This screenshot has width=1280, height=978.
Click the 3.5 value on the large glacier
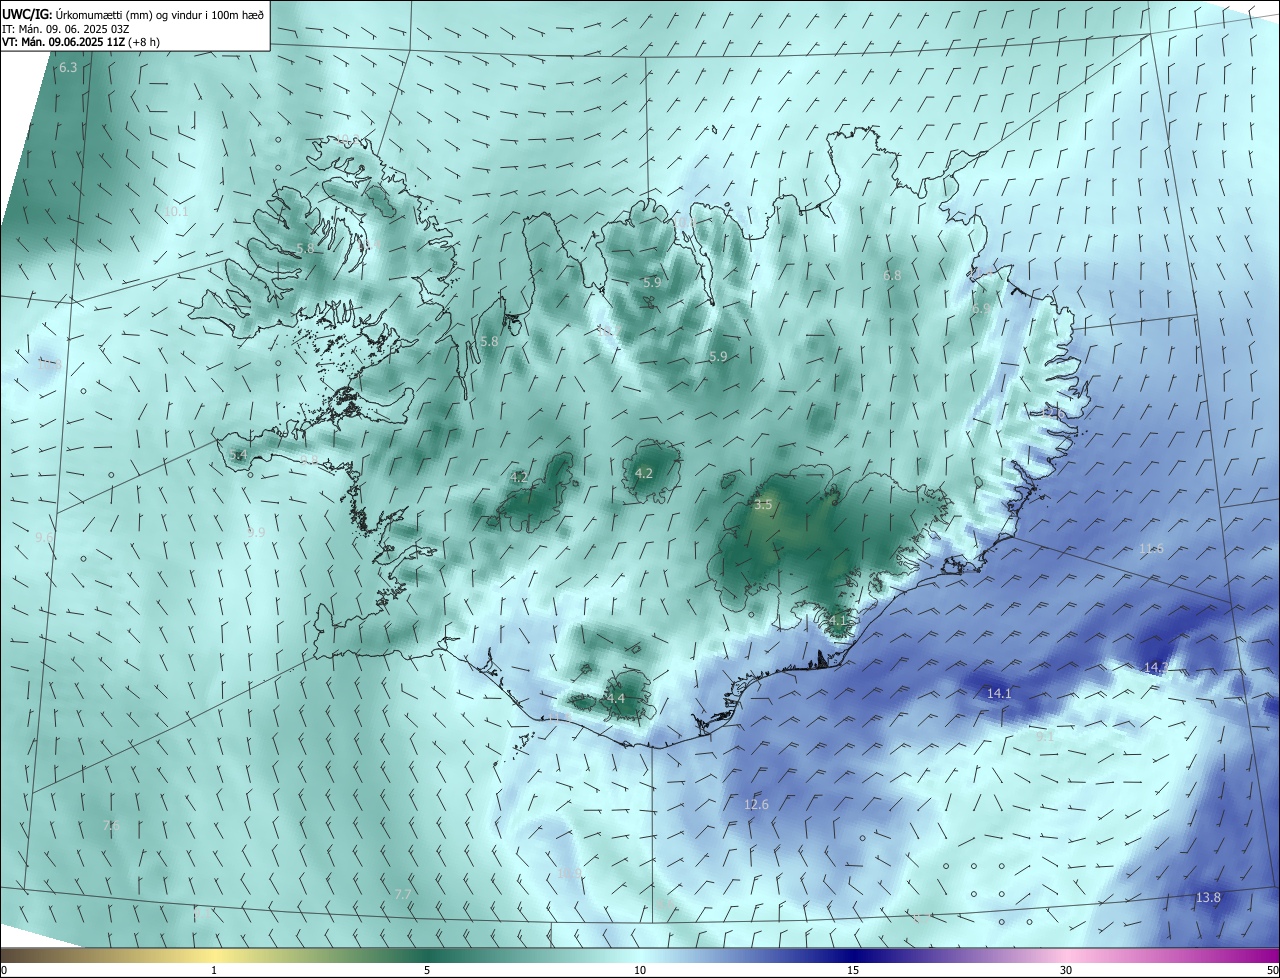click(x=763, y=505)
